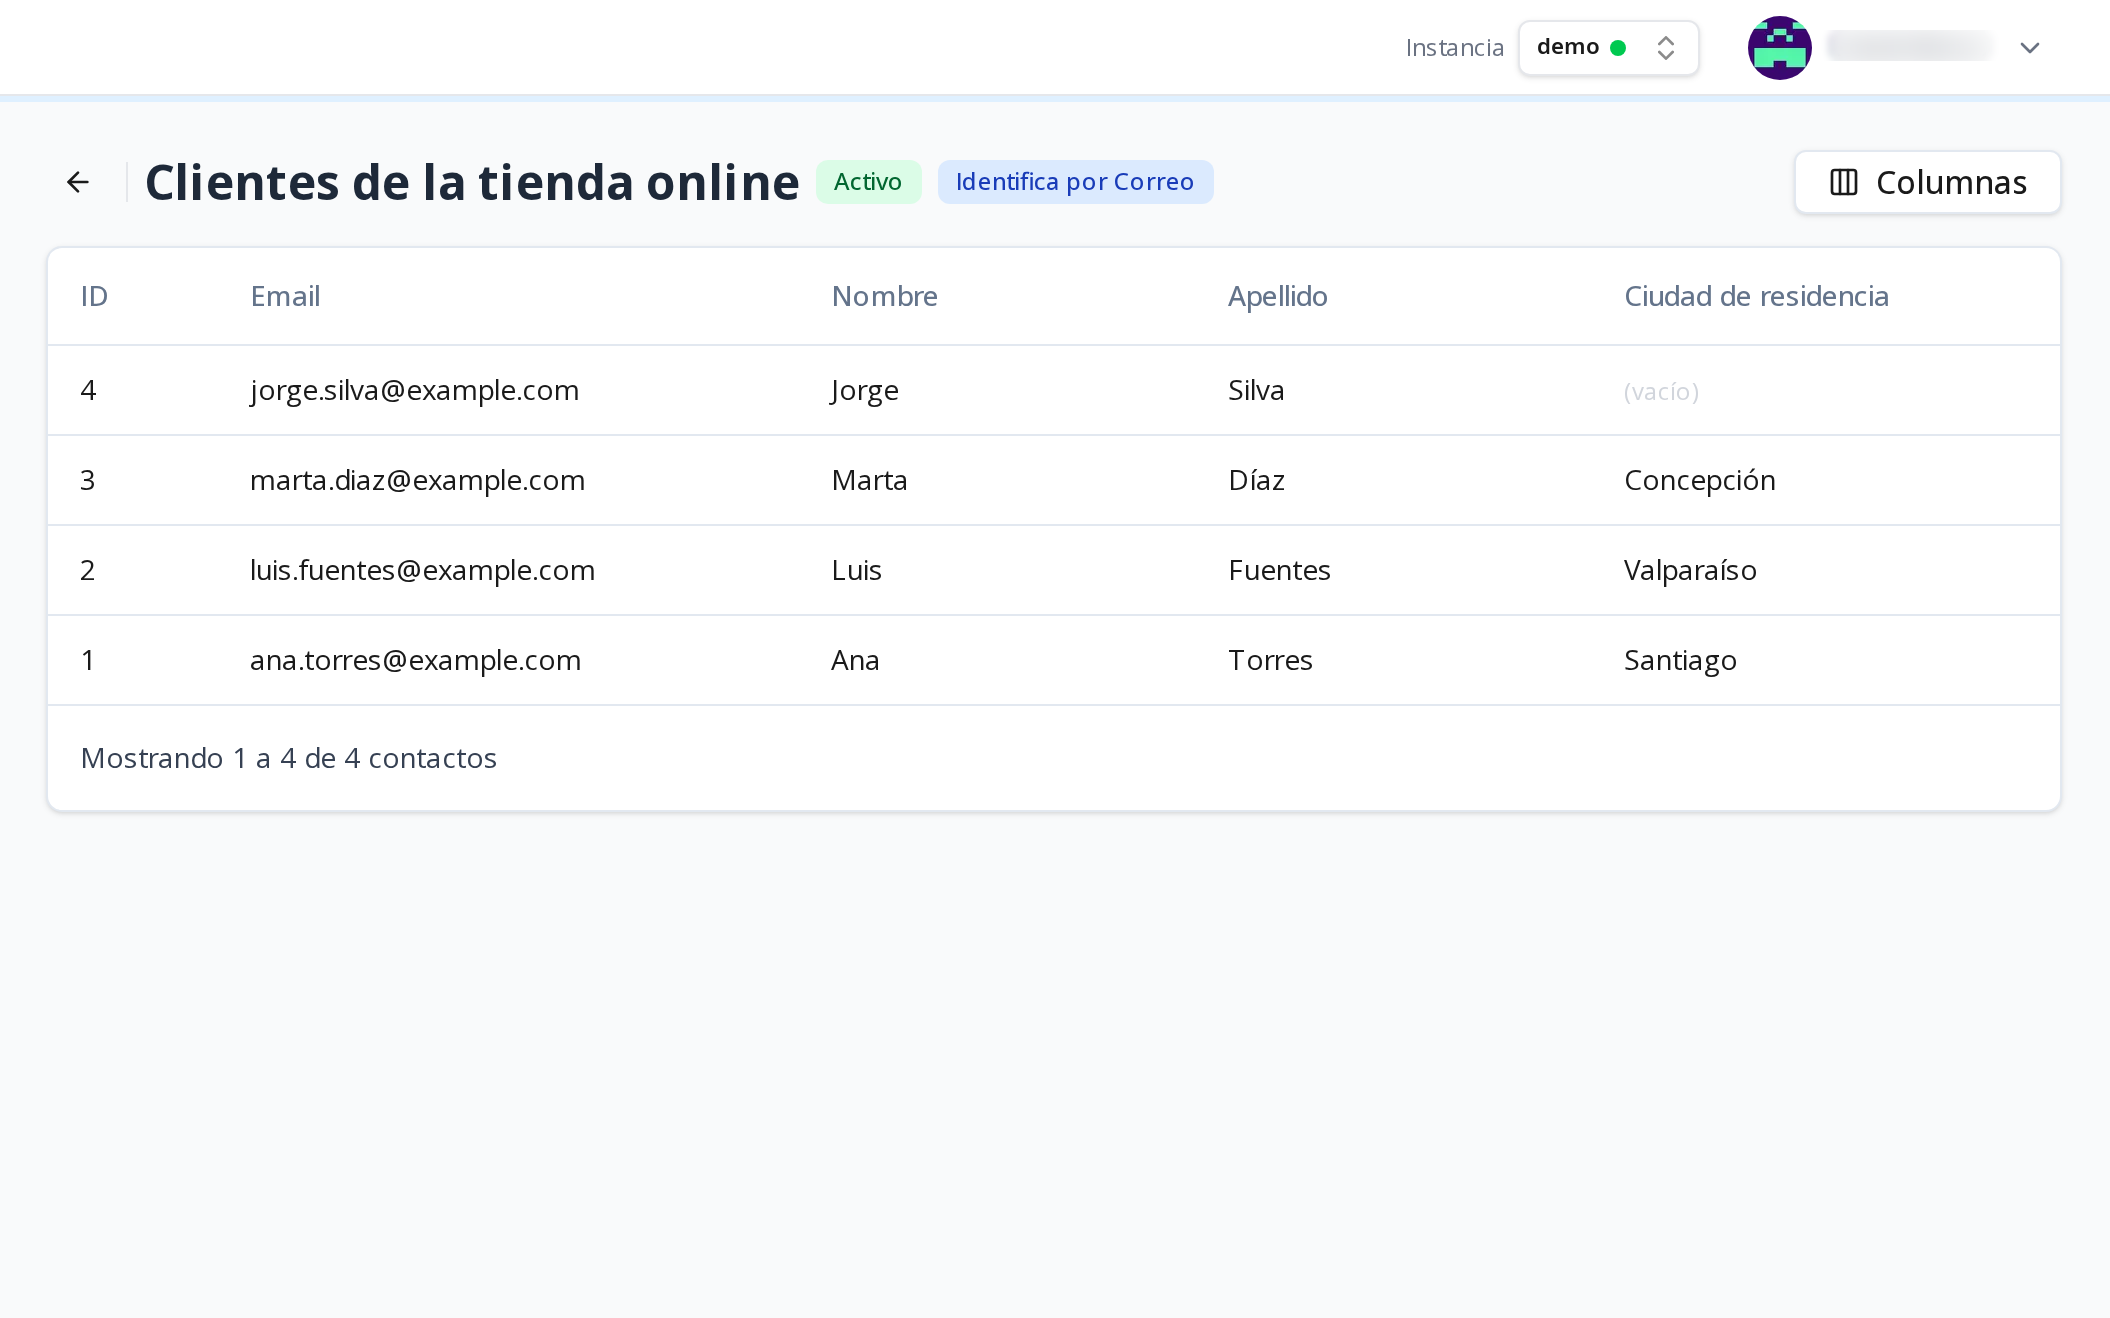Screen dimensions: 2110x1318
Task: Click the Ciudad de residencia header
Action: tap(1756, 296)
